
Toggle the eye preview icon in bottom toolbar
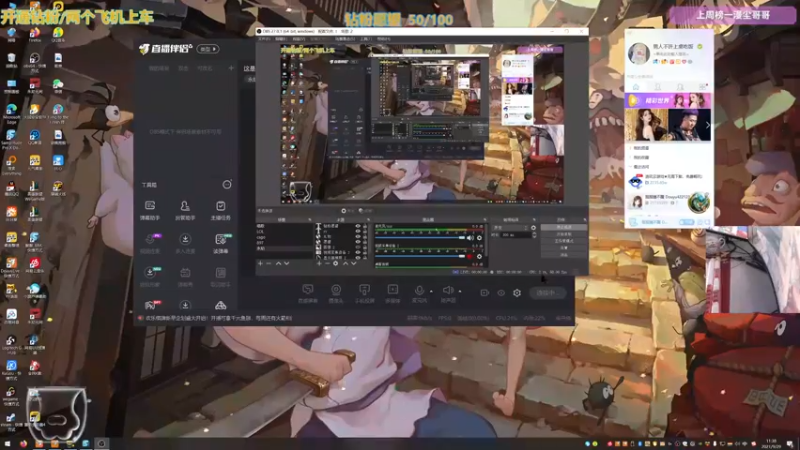coord(501,293)
